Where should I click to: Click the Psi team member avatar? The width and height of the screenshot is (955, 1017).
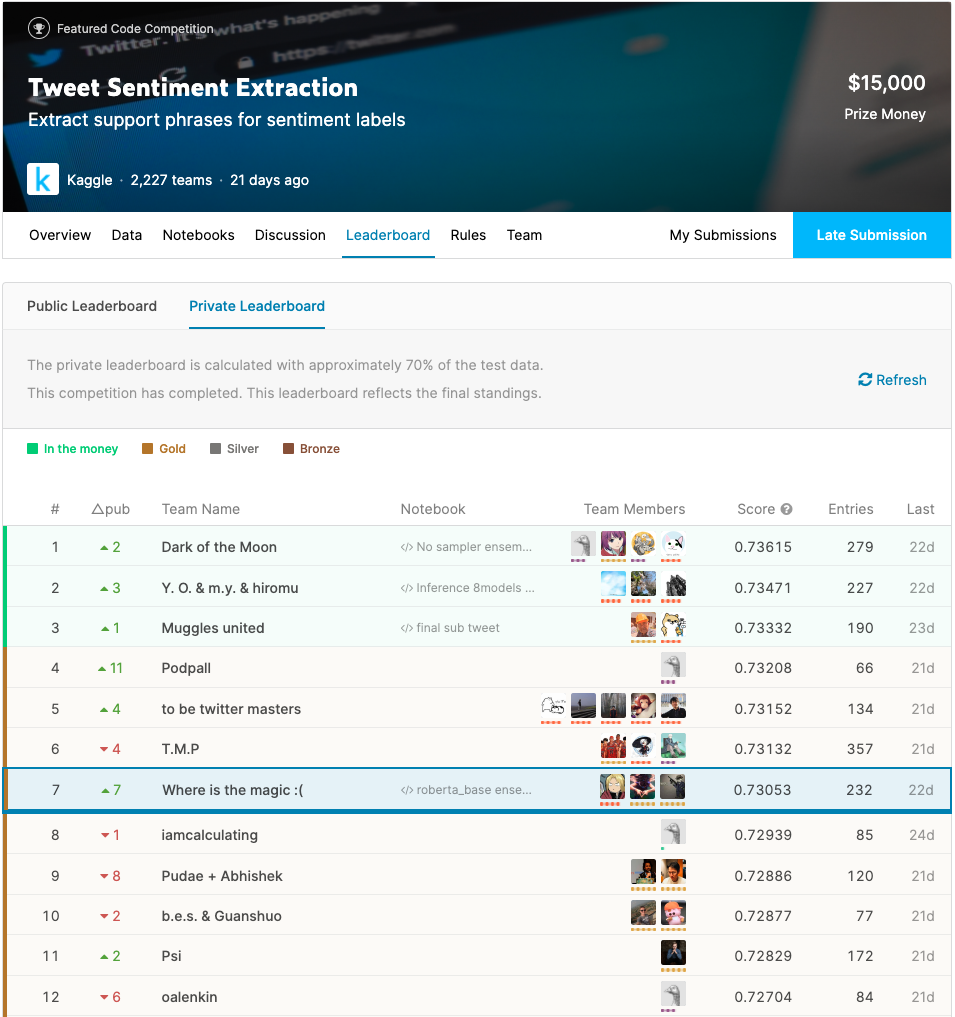click(673, 955)
